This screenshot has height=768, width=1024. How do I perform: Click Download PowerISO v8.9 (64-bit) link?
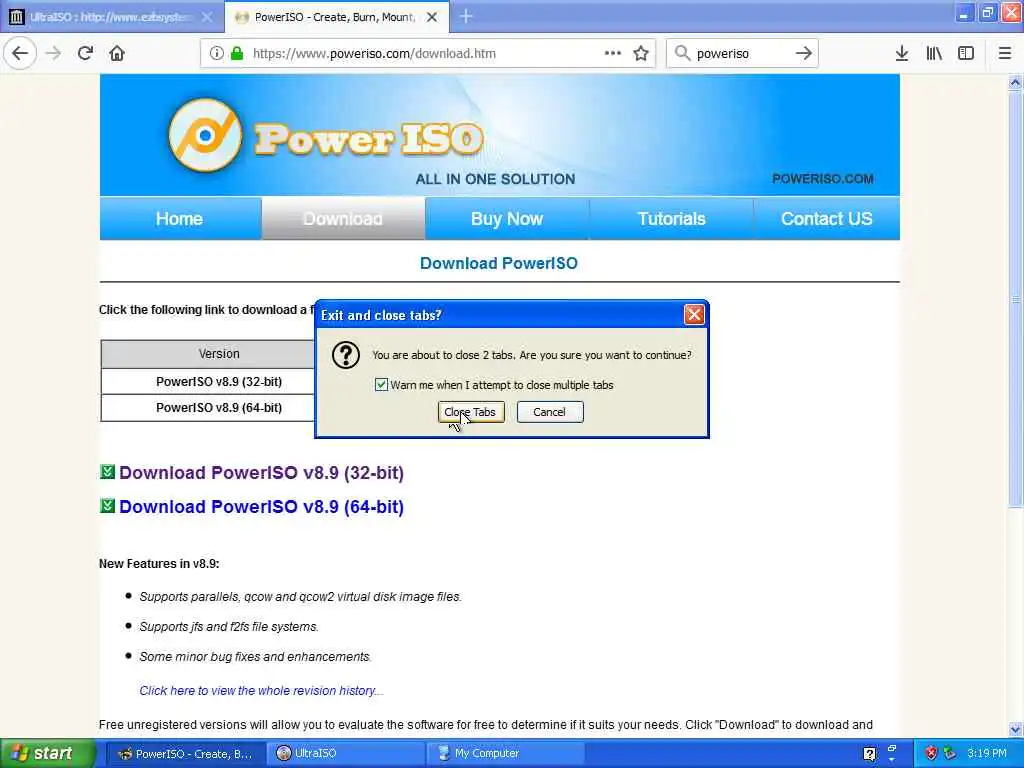click(261, 507)
